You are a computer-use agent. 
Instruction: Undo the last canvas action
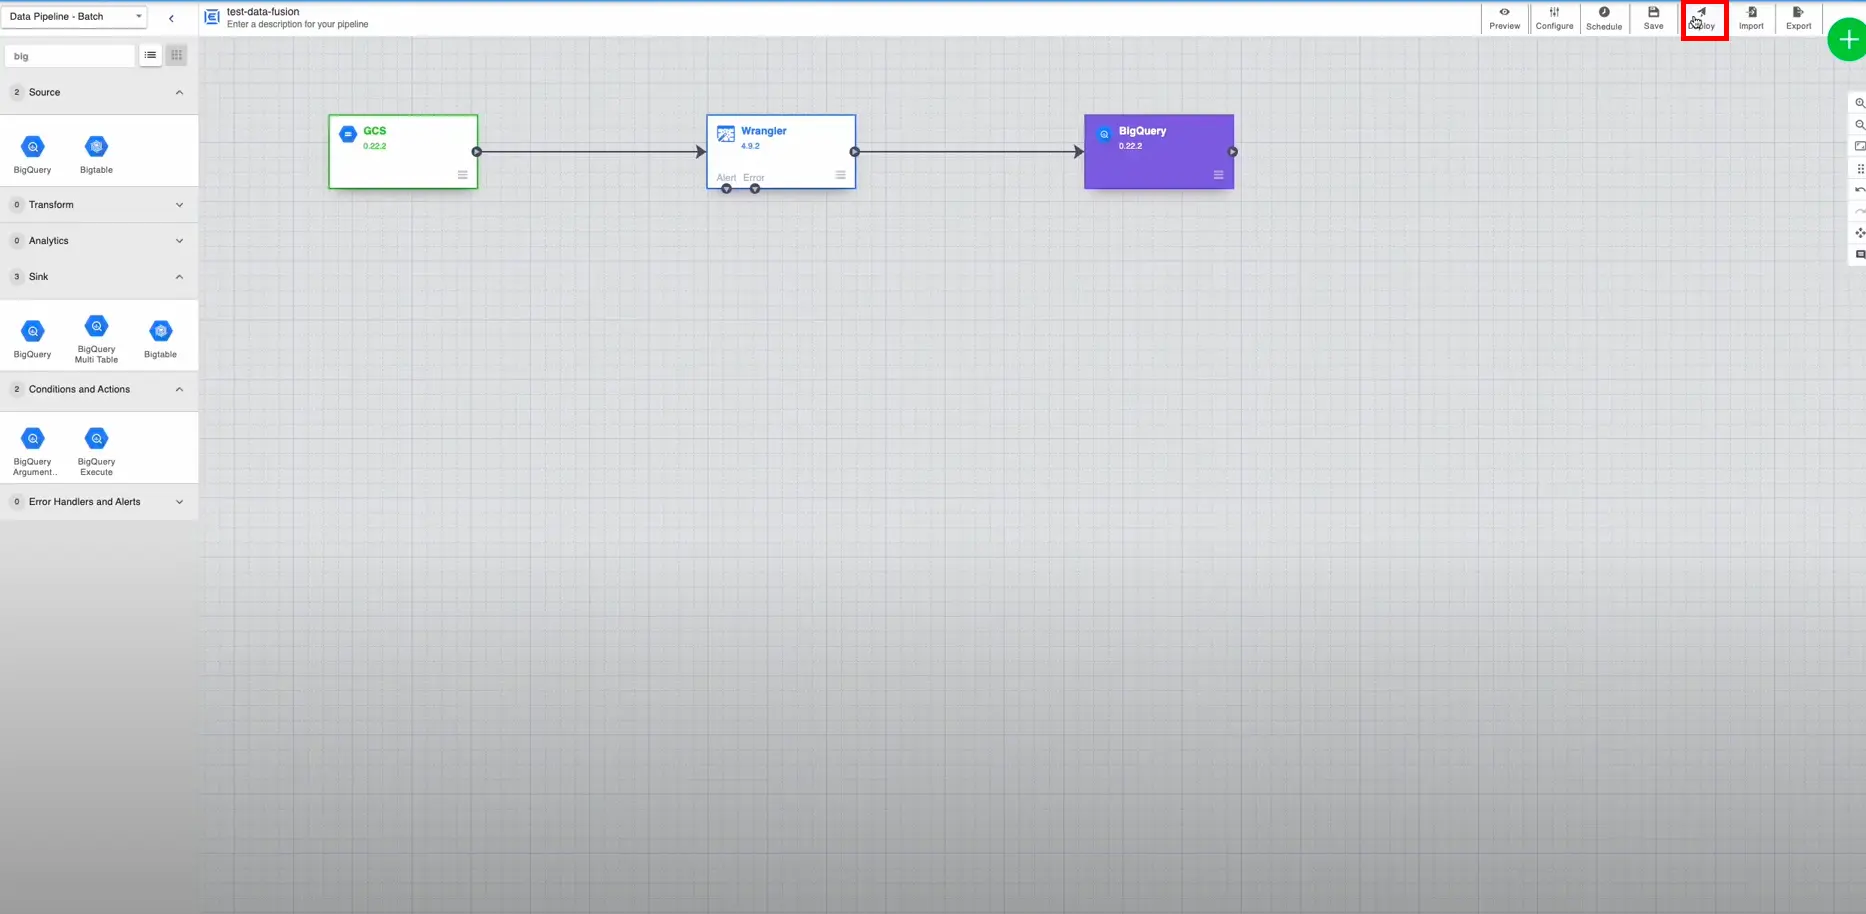pos(1859,190)
